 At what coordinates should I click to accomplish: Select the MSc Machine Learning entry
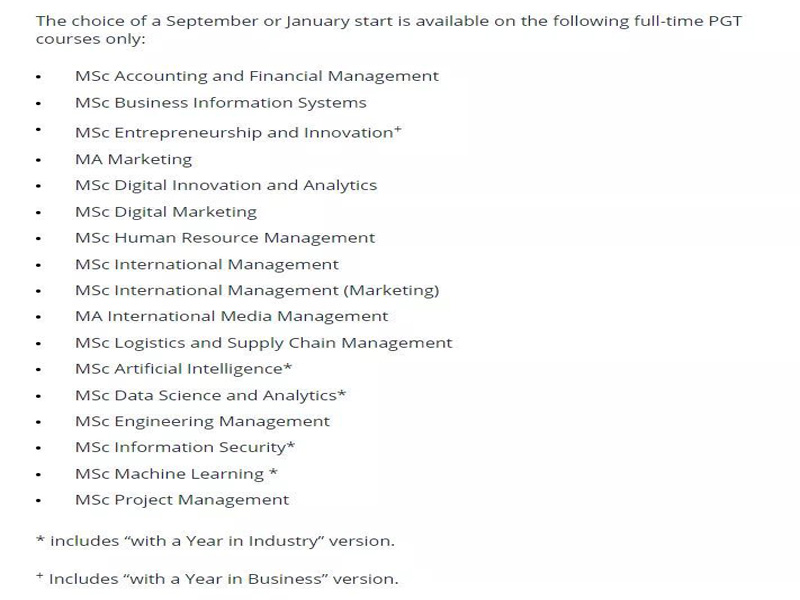point(176,474)
